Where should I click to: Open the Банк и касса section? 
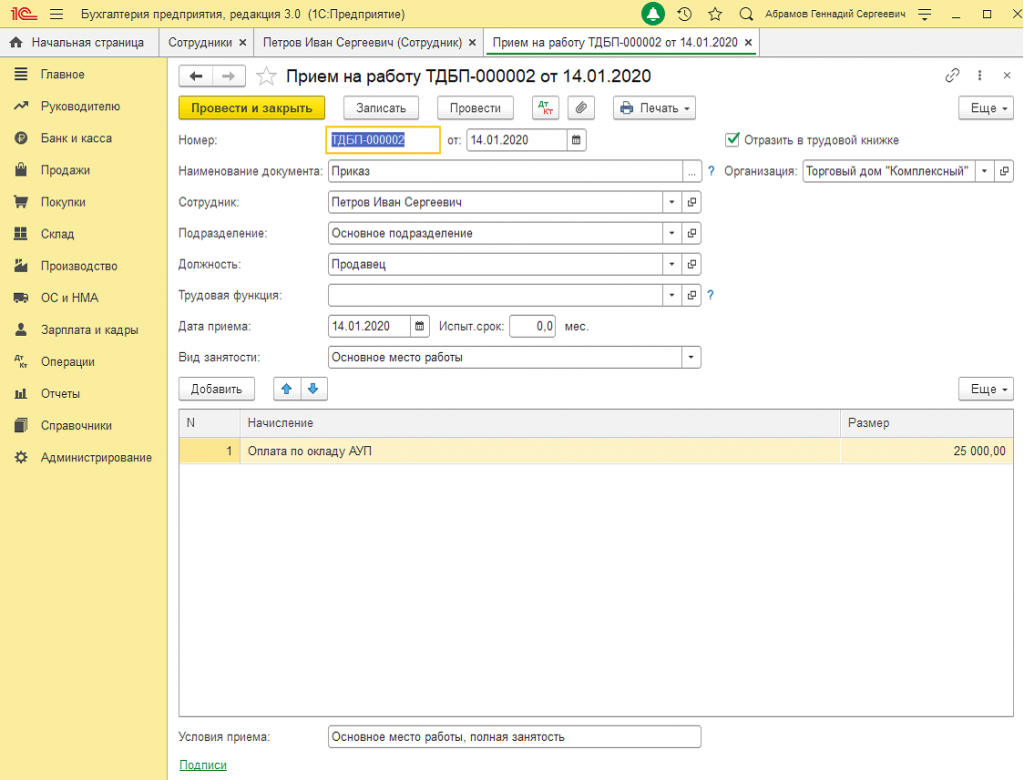(76, 138)
